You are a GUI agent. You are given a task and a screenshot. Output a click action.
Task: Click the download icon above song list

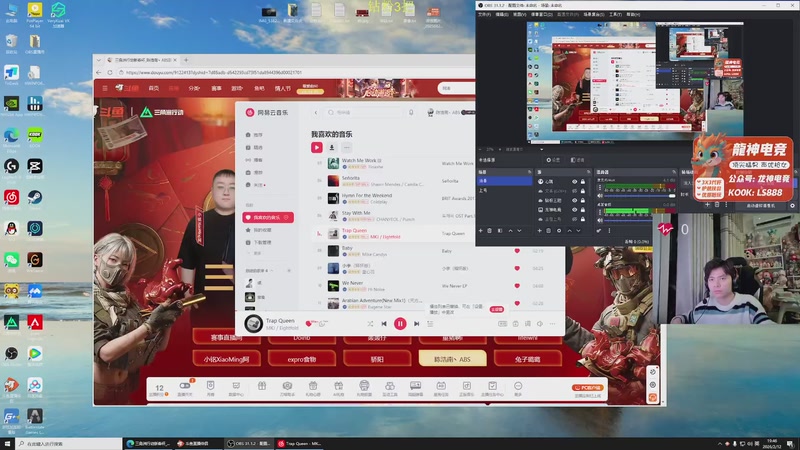[332, 147]
